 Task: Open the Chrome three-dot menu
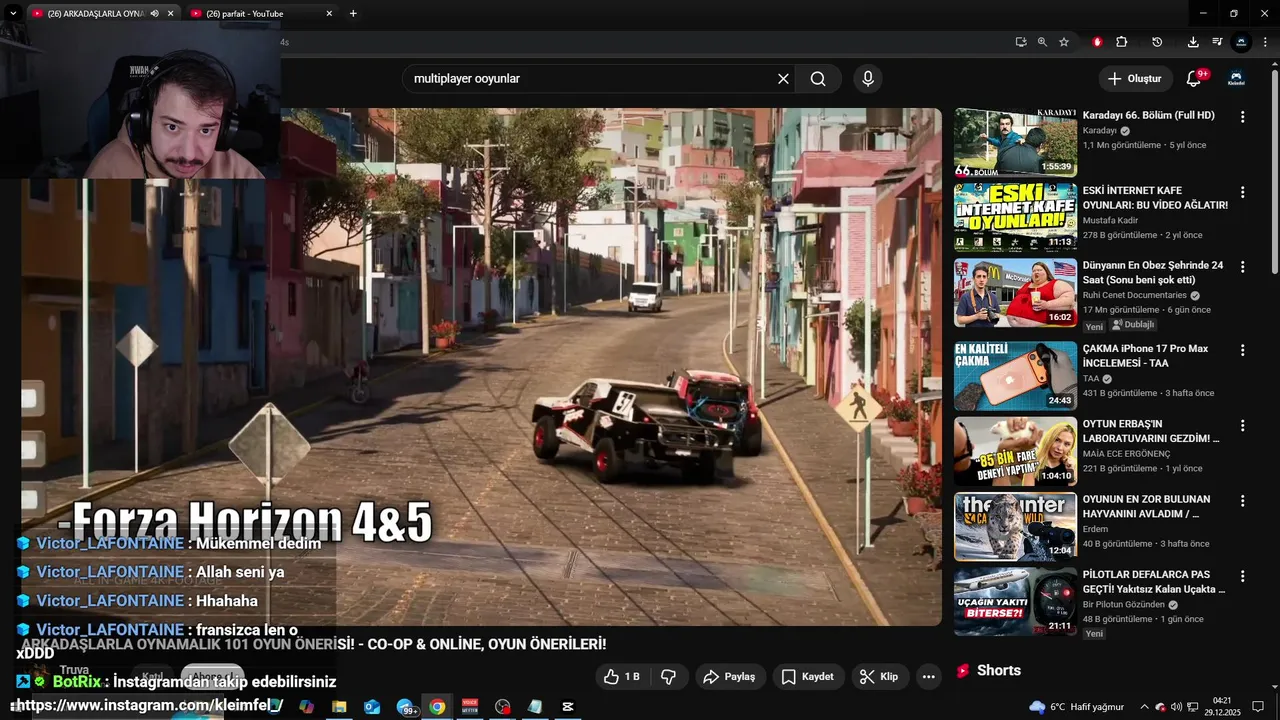1265,42
